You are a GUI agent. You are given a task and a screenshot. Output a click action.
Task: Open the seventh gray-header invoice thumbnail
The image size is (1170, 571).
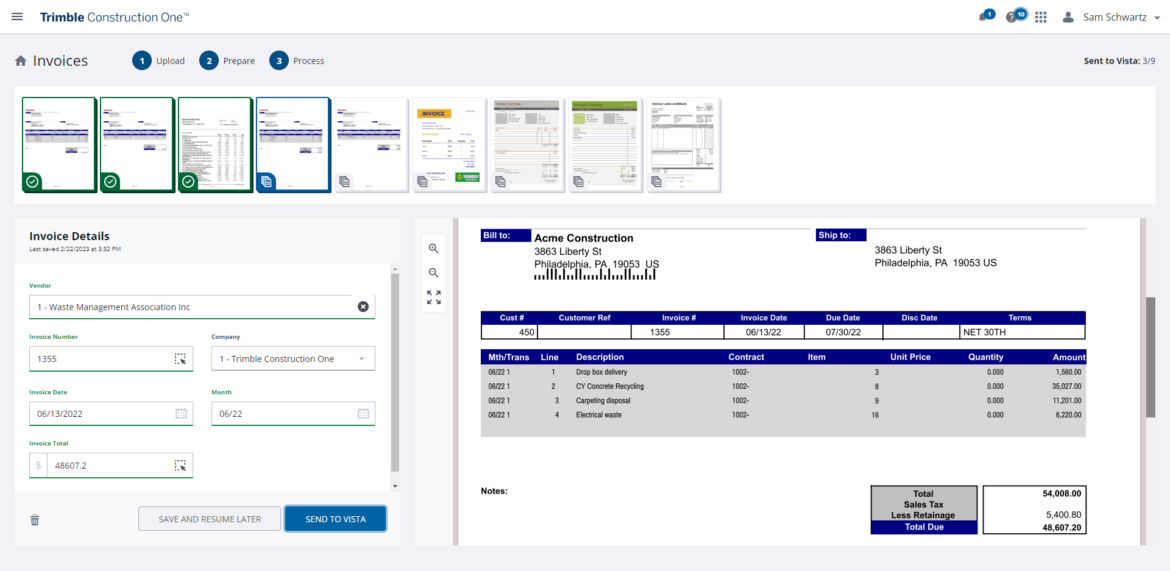pos(528,145)
